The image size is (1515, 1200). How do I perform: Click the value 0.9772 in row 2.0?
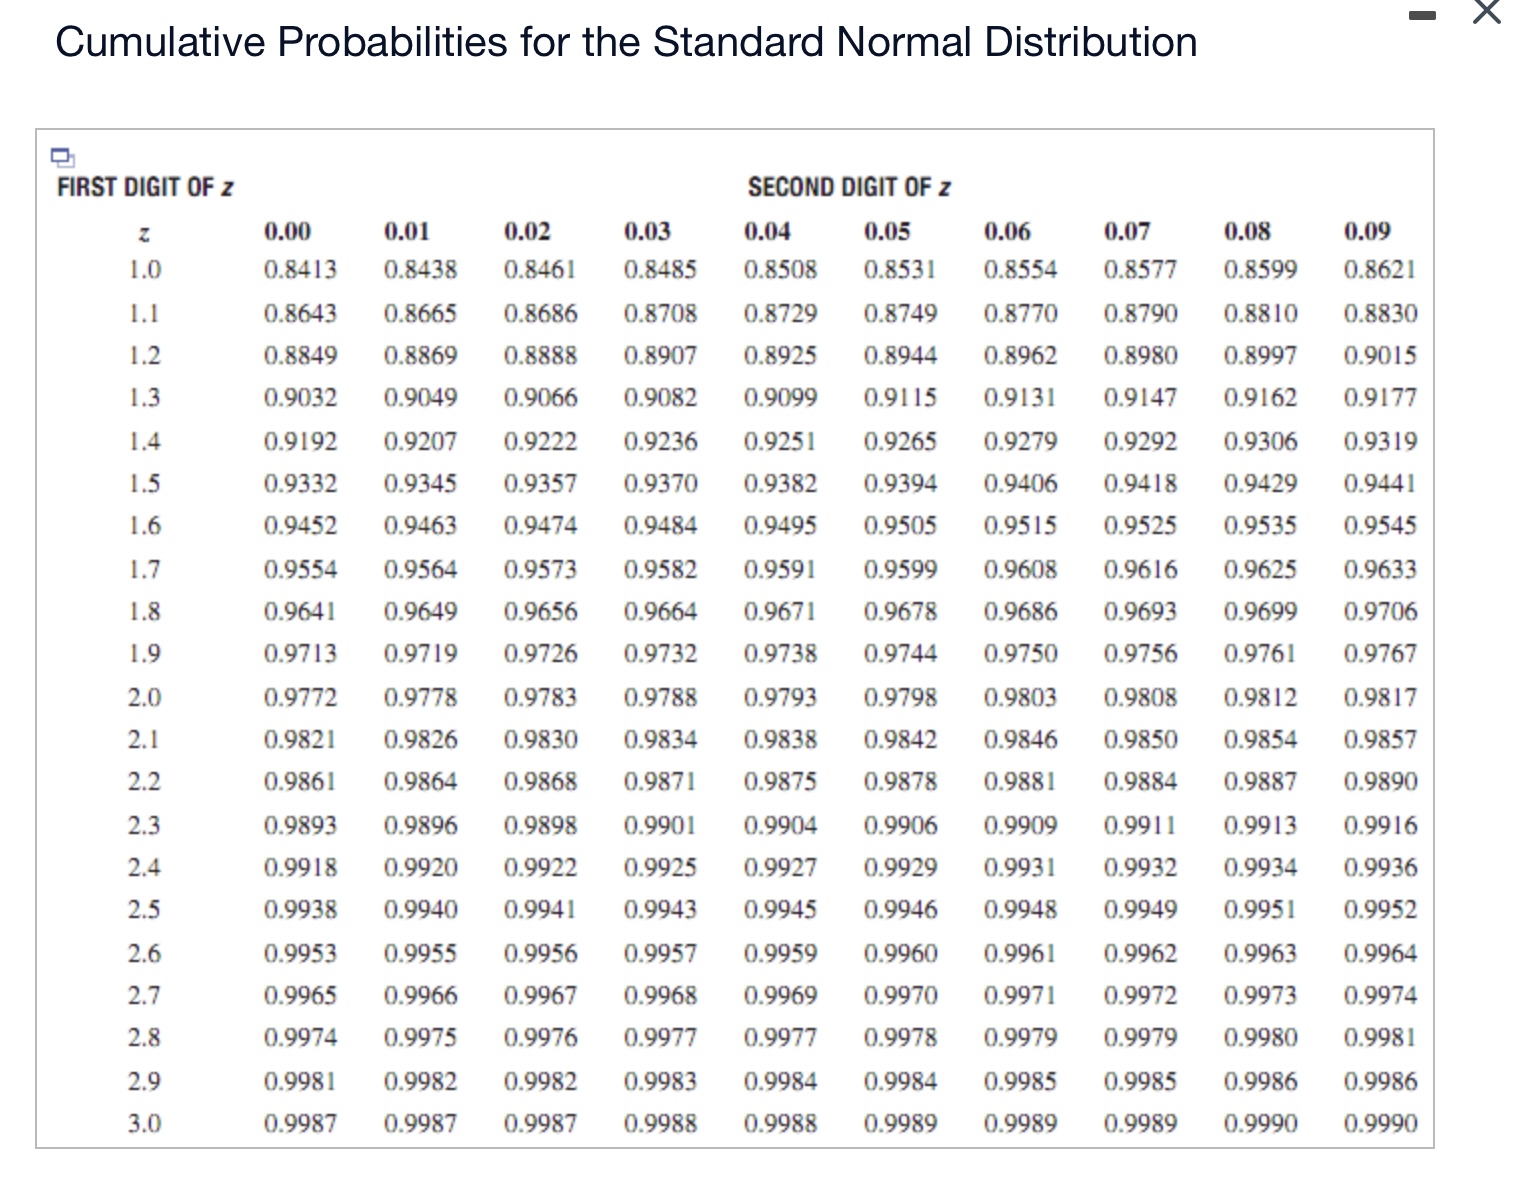point(300,697)
